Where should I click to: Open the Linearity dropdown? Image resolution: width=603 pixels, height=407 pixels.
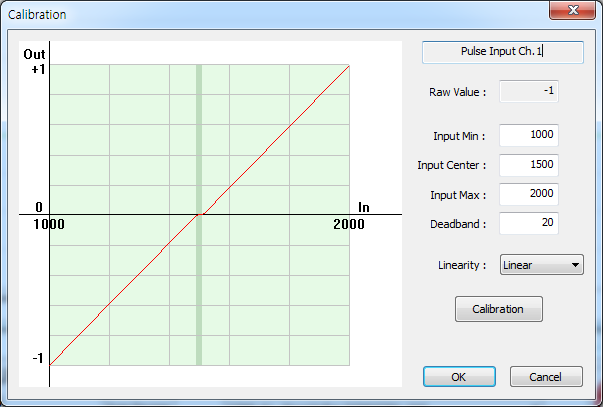click(x=541, y=265)
